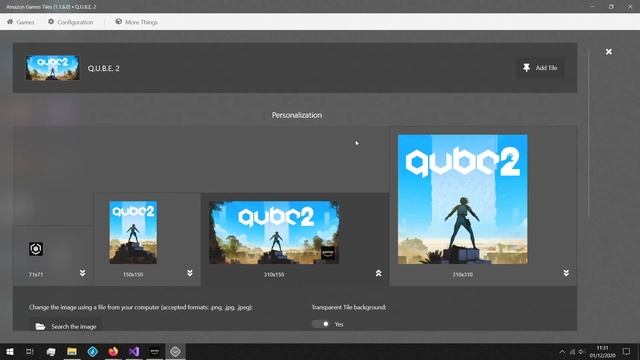Click the Search the image button
640x360 pixels.
[x=66, y=327]
